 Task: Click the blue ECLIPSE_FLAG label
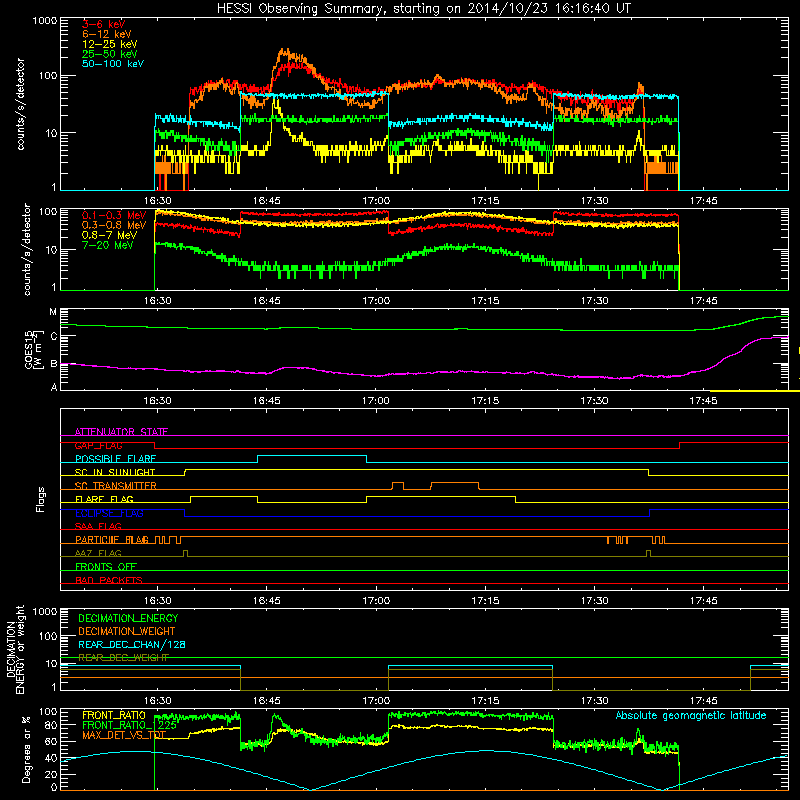pyautogui.click(x=109, y=513)
